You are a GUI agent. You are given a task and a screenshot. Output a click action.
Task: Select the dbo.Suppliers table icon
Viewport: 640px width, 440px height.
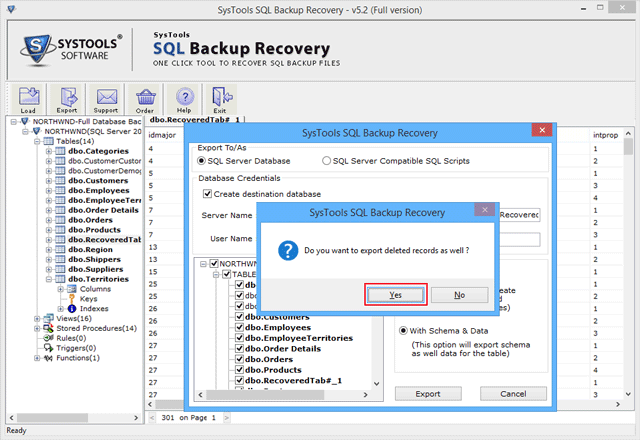tap(60, 269)
